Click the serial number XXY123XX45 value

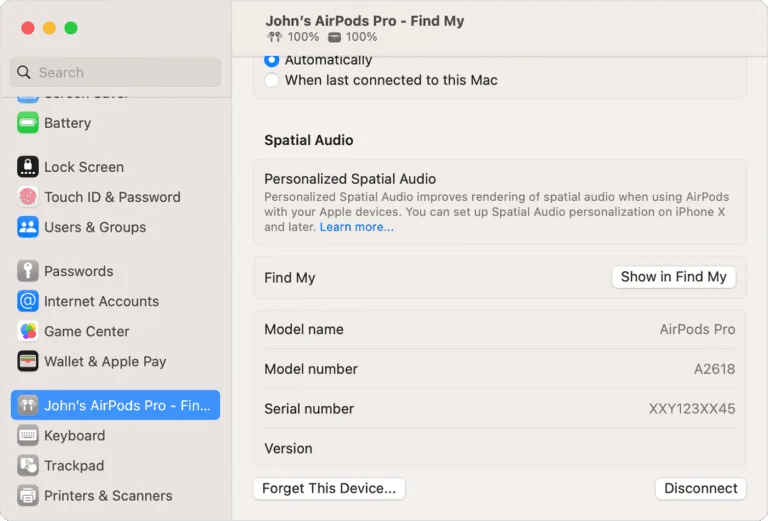click(x=691, y=409)
